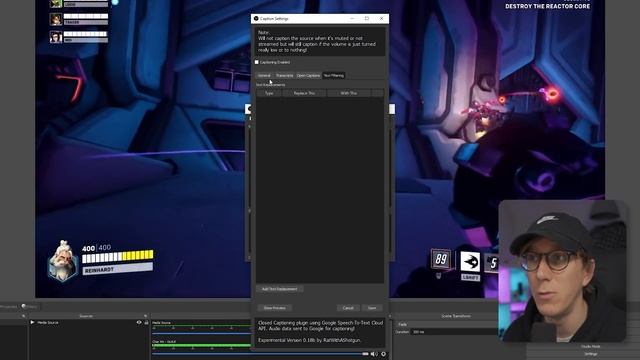The height and width of the screenshot is (360, 640).
Task: Close the Caption Settings window
Action: coord(381,18)
